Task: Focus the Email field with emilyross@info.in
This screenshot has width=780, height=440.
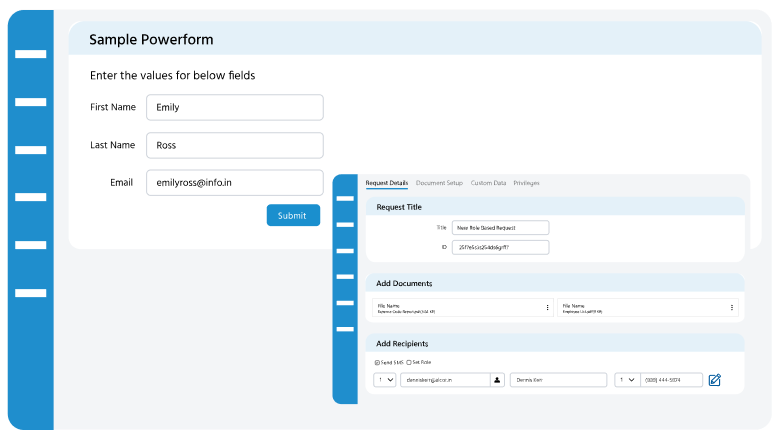Action: (x=234, y=183)
